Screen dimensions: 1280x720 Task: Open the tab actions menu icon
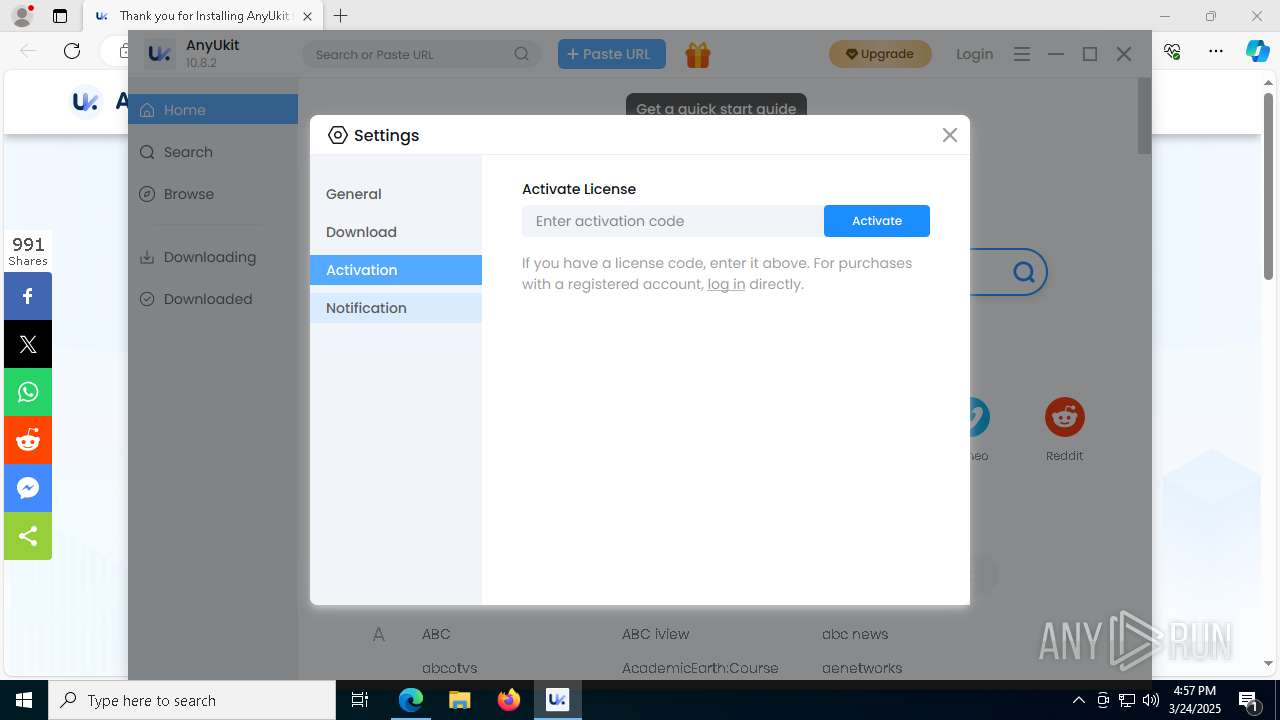point(60,16)
